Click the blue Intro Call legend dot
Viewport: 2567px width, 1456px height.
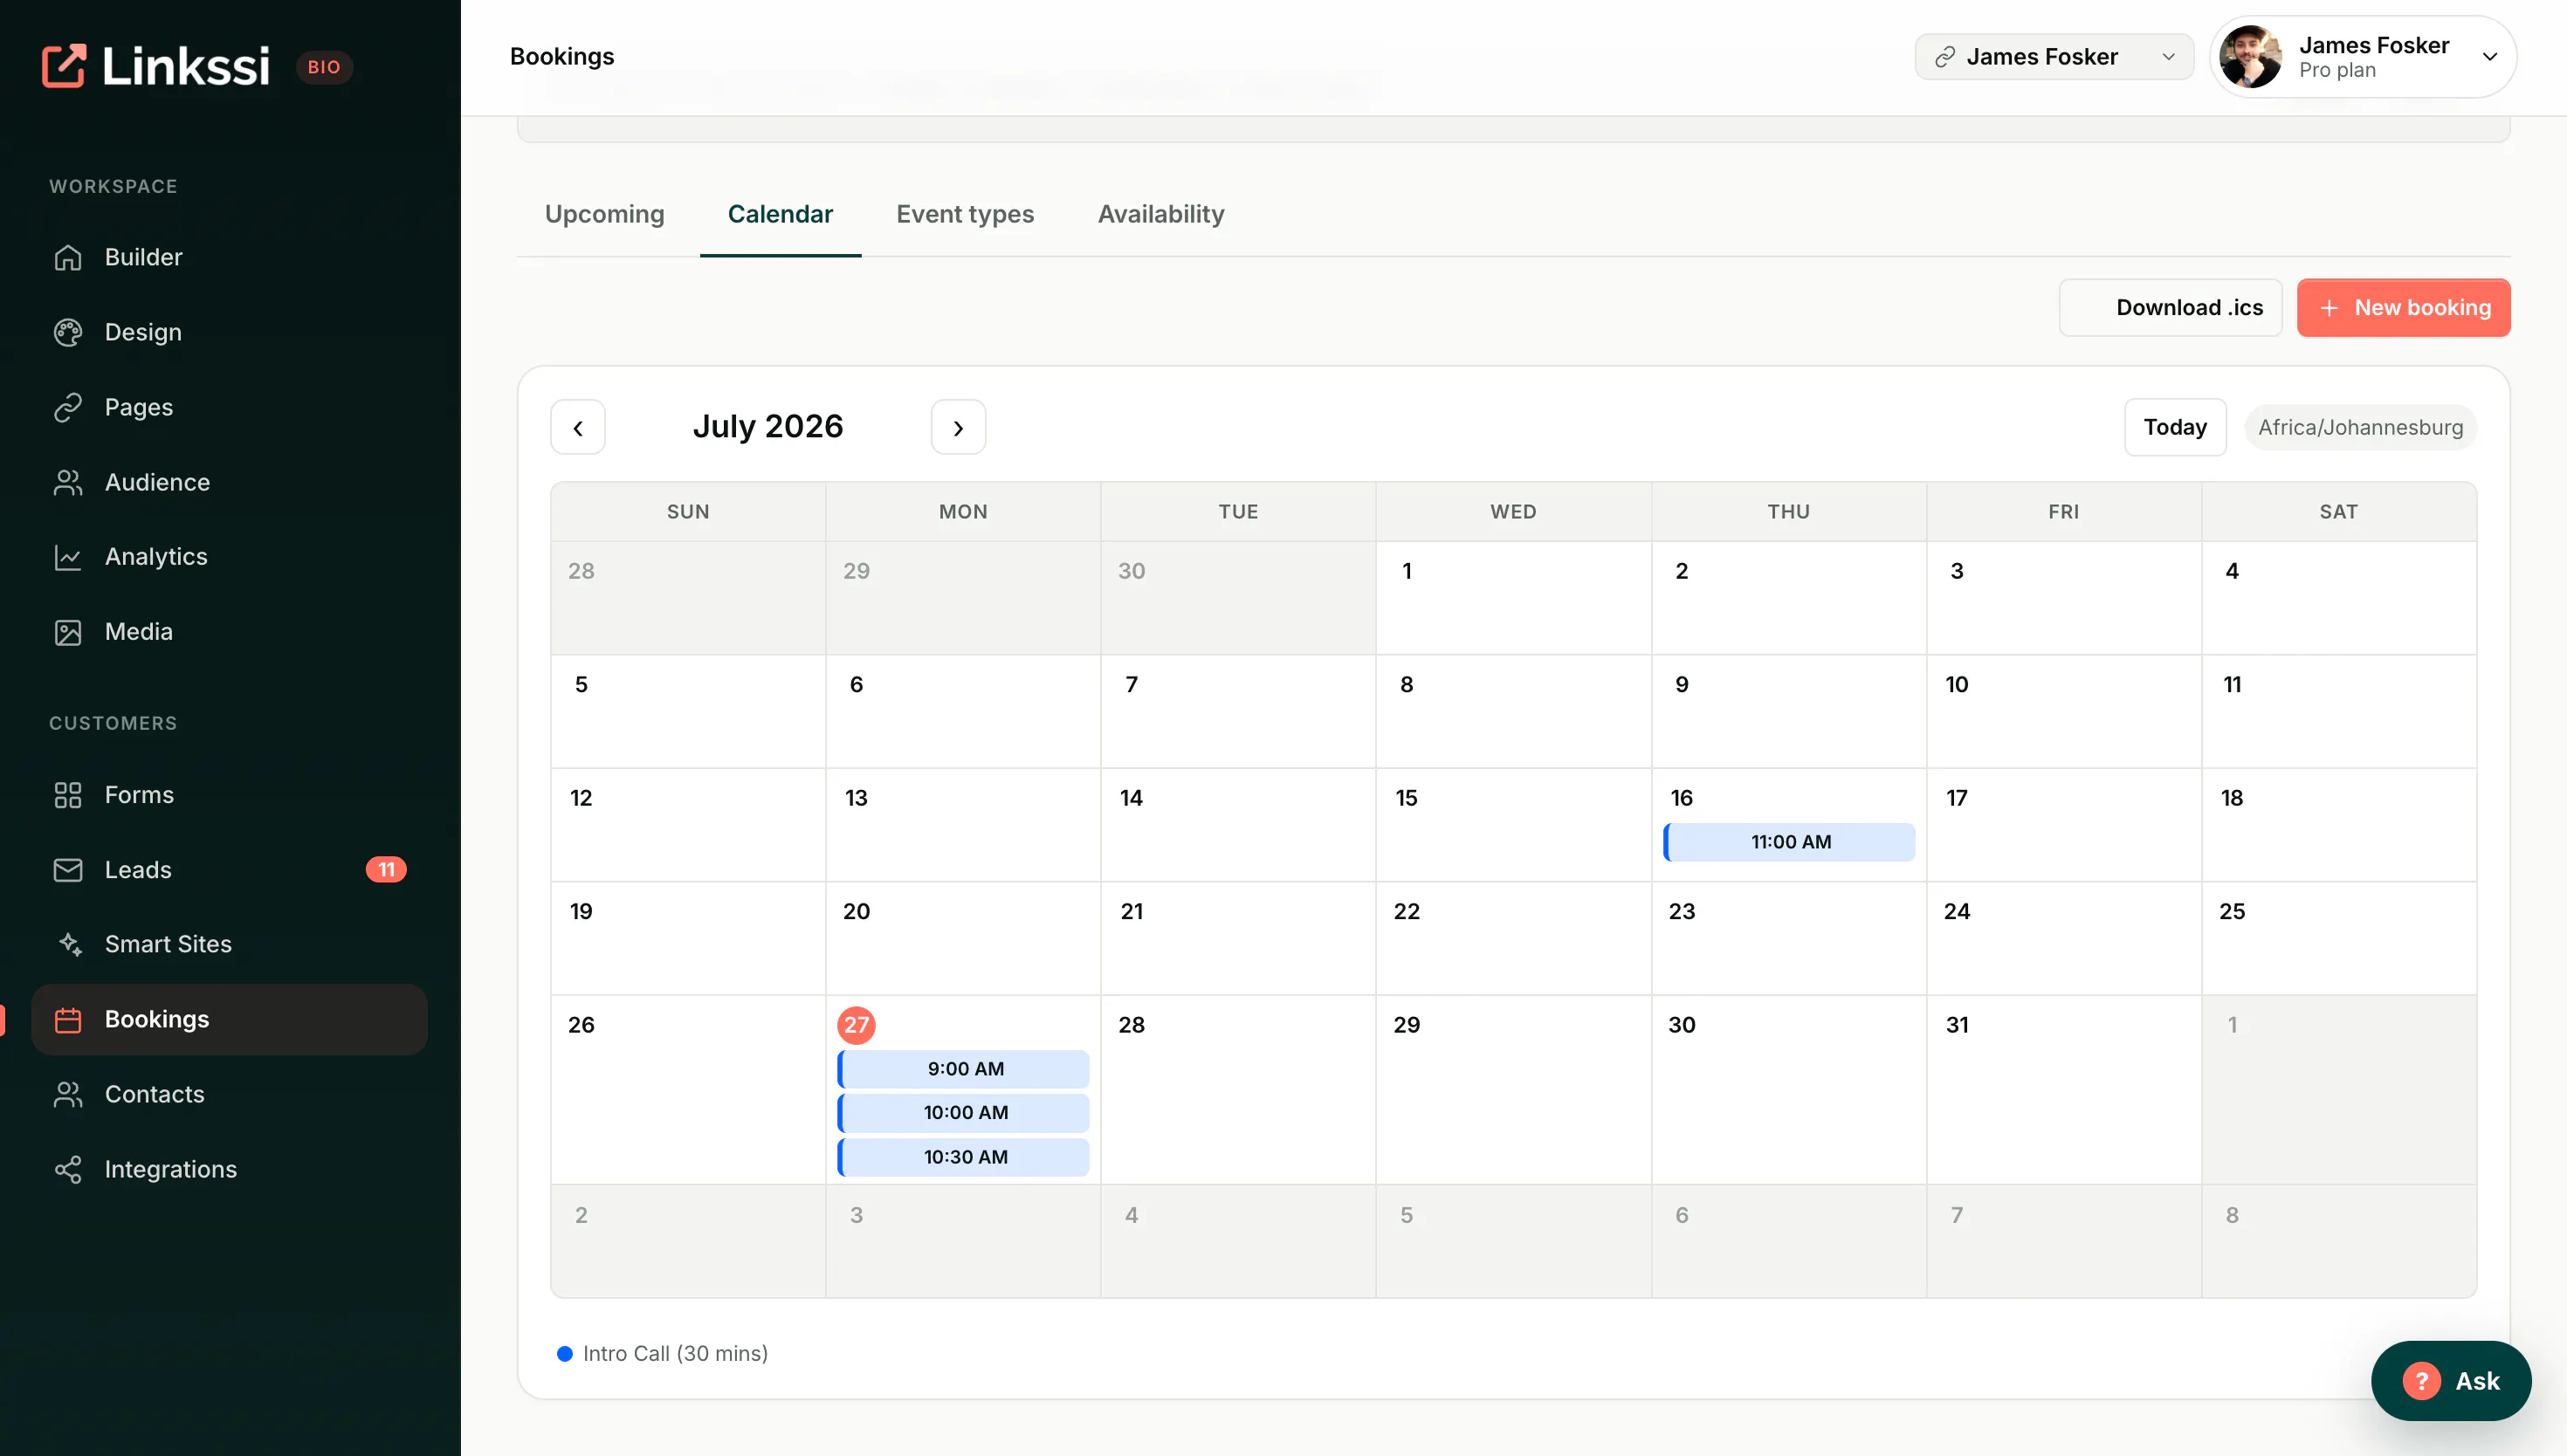click(x=565, y=1354)
